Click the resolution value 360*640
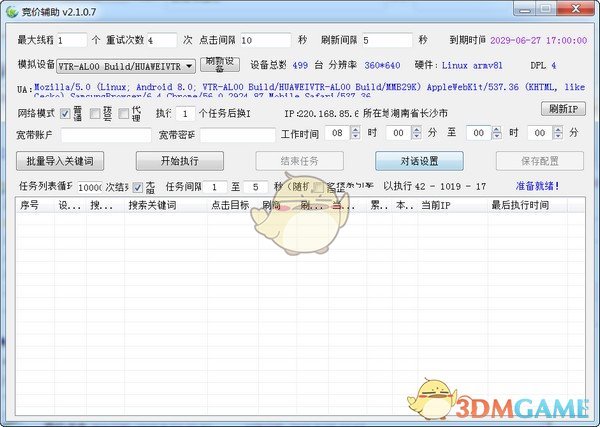The width and height of the screenshot is (600, 427). [x=382, y=65]
